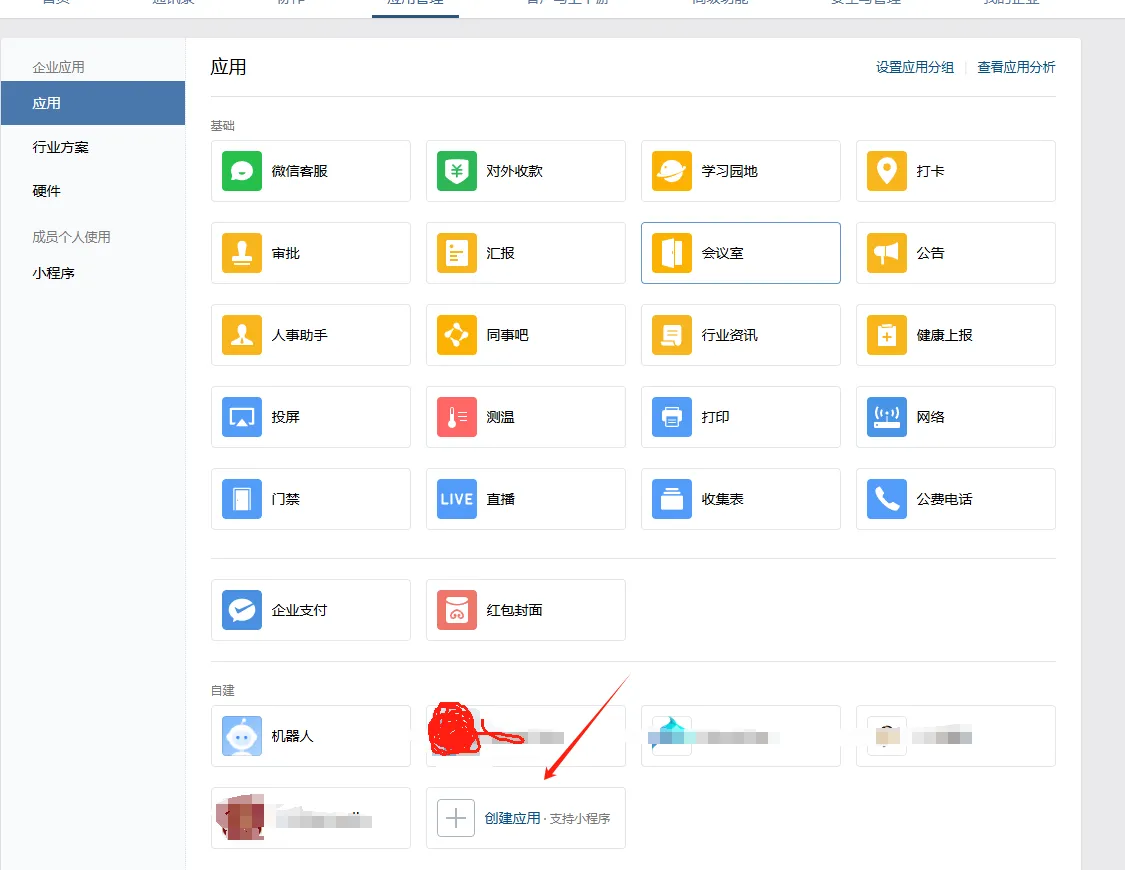Click the 设置应用分组 link
Screen dimensions: 1125x870
tap(915, 67)
